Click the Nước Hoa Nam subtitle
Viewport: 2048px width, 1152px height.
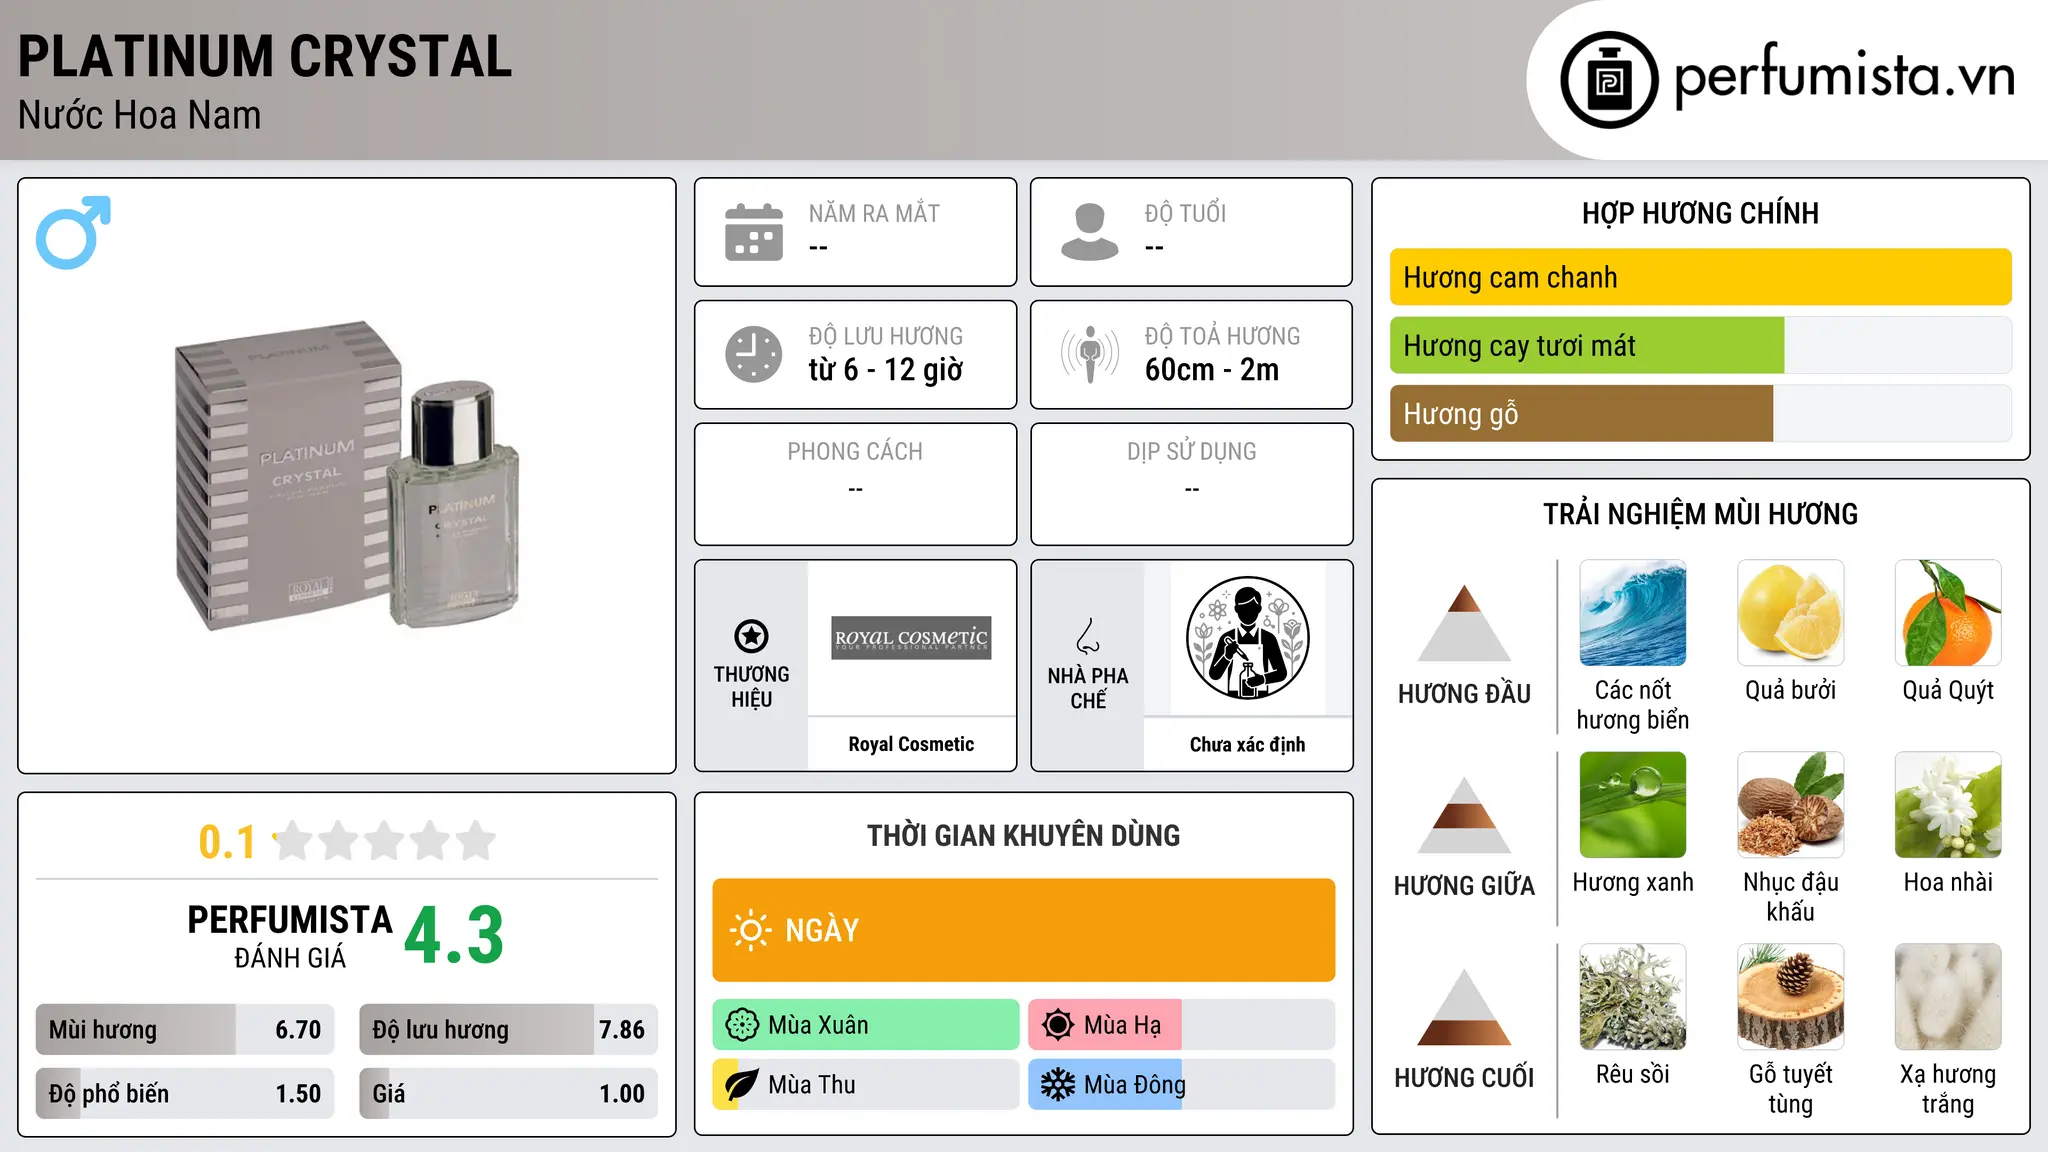(x=139, y=116)
